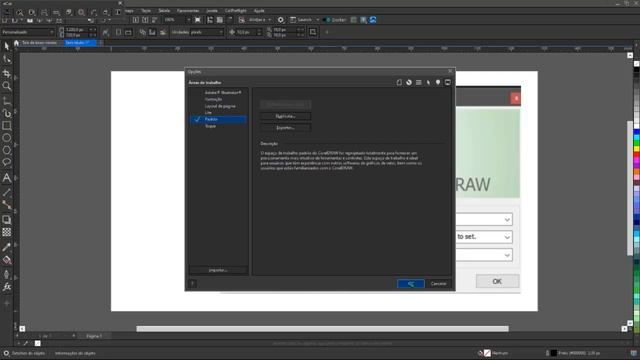Click the home icon beside document tabs
This screenshot has width=640, height=360.
pos(16,43)
